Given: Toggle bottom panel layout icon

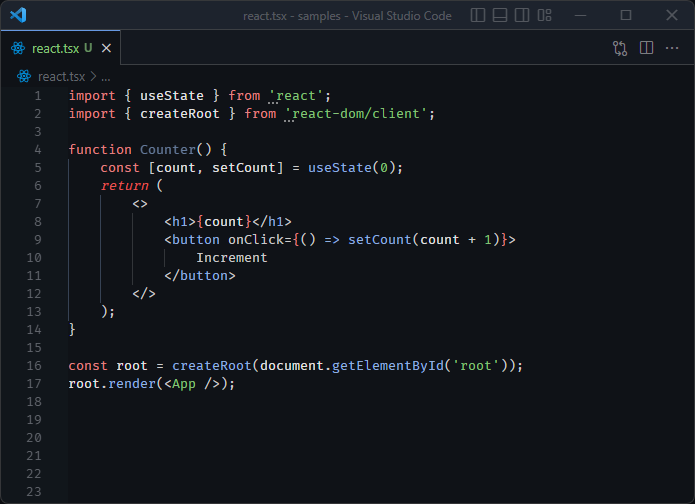Looking at the screenshot, I should click(500, 16).
